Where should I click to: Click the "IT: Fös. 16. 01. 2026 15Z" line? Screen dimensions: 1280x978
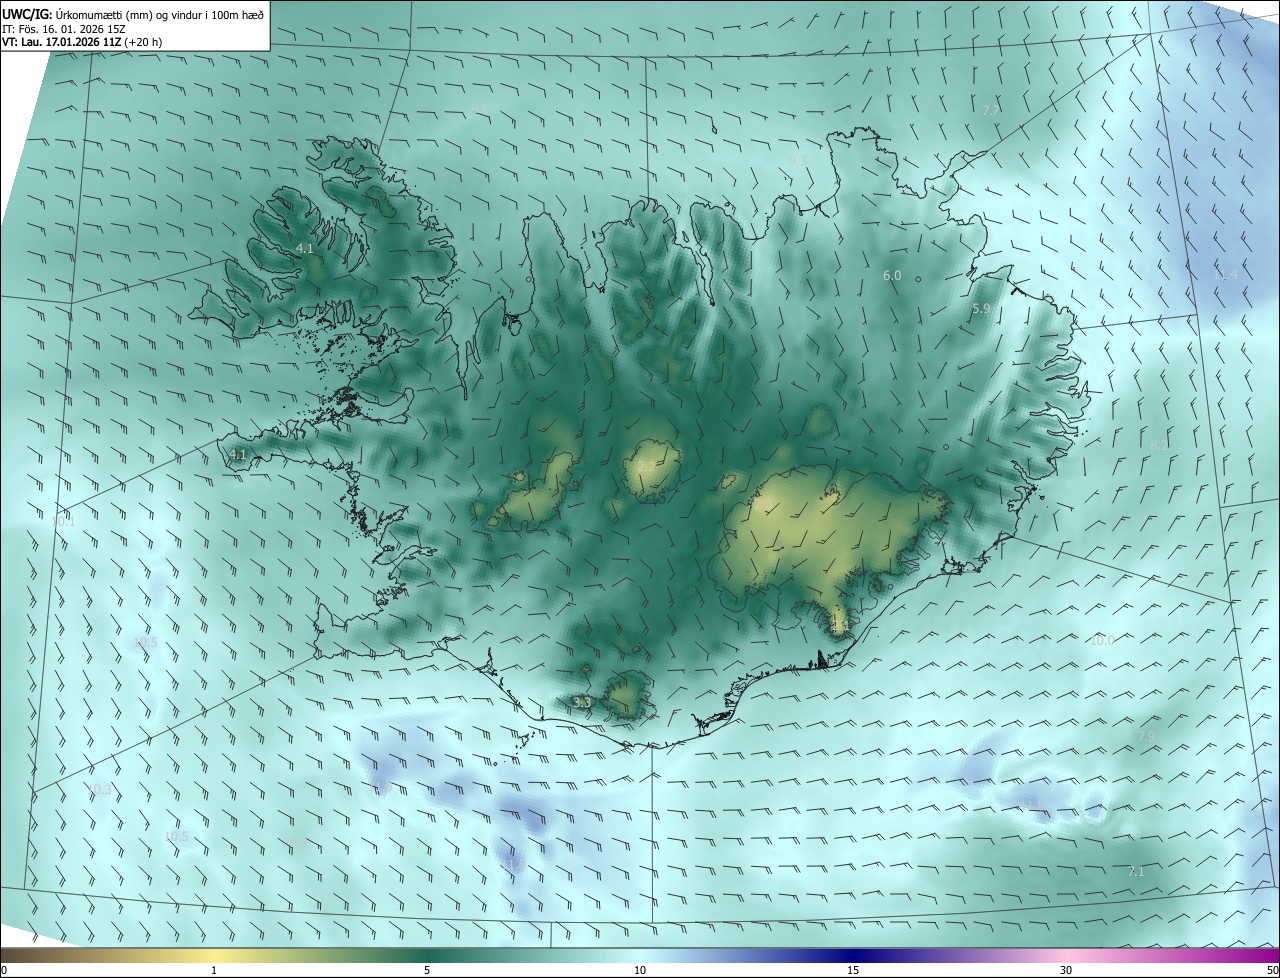(x=63, y=28)
